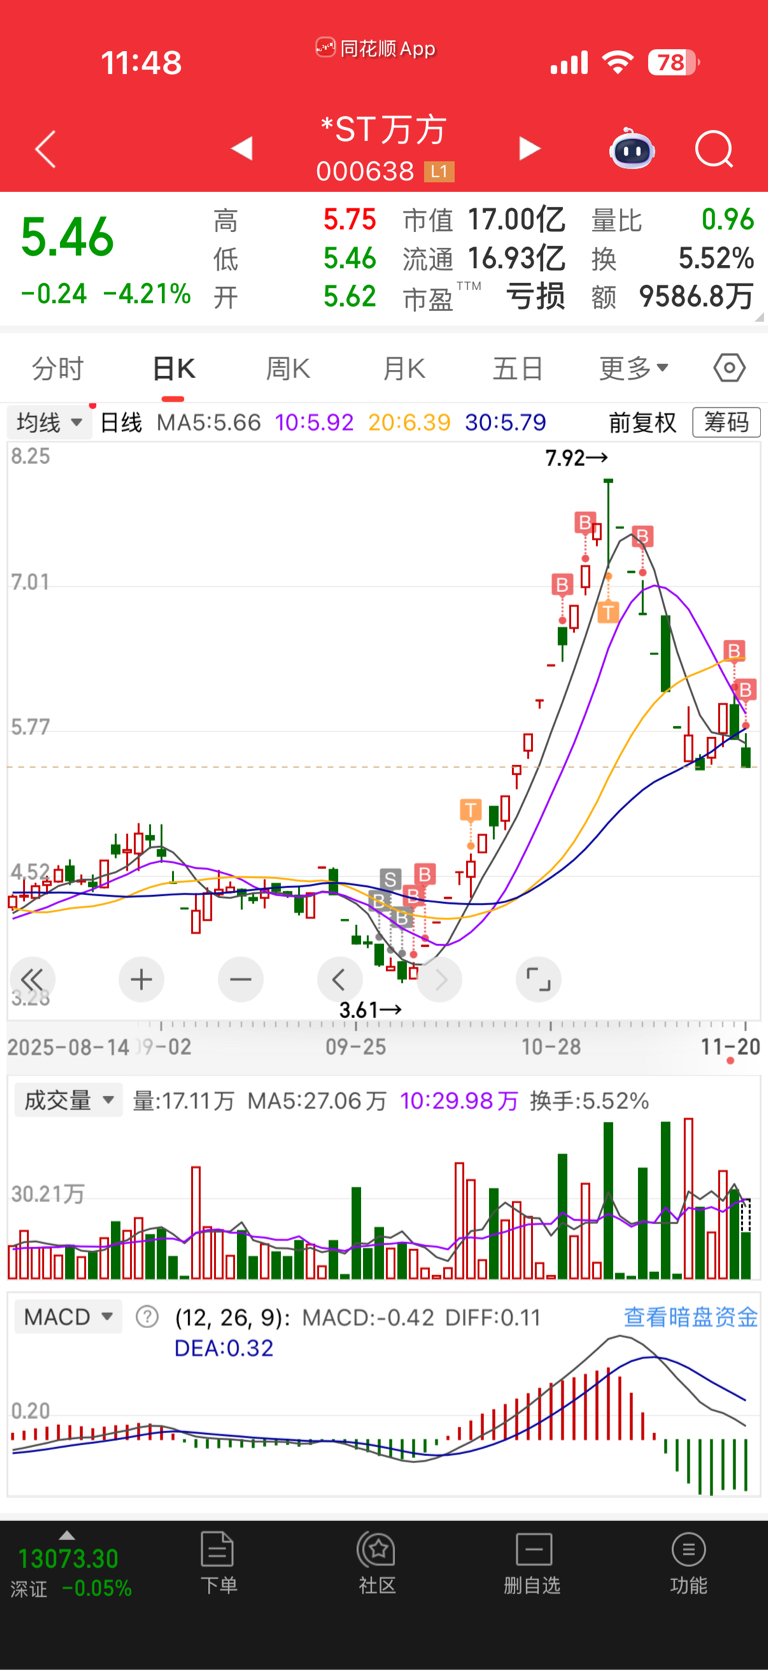Expand index bar above 13073.30
The width and height of the screenshot is (768, 1670).
[x=67, y=1535]
